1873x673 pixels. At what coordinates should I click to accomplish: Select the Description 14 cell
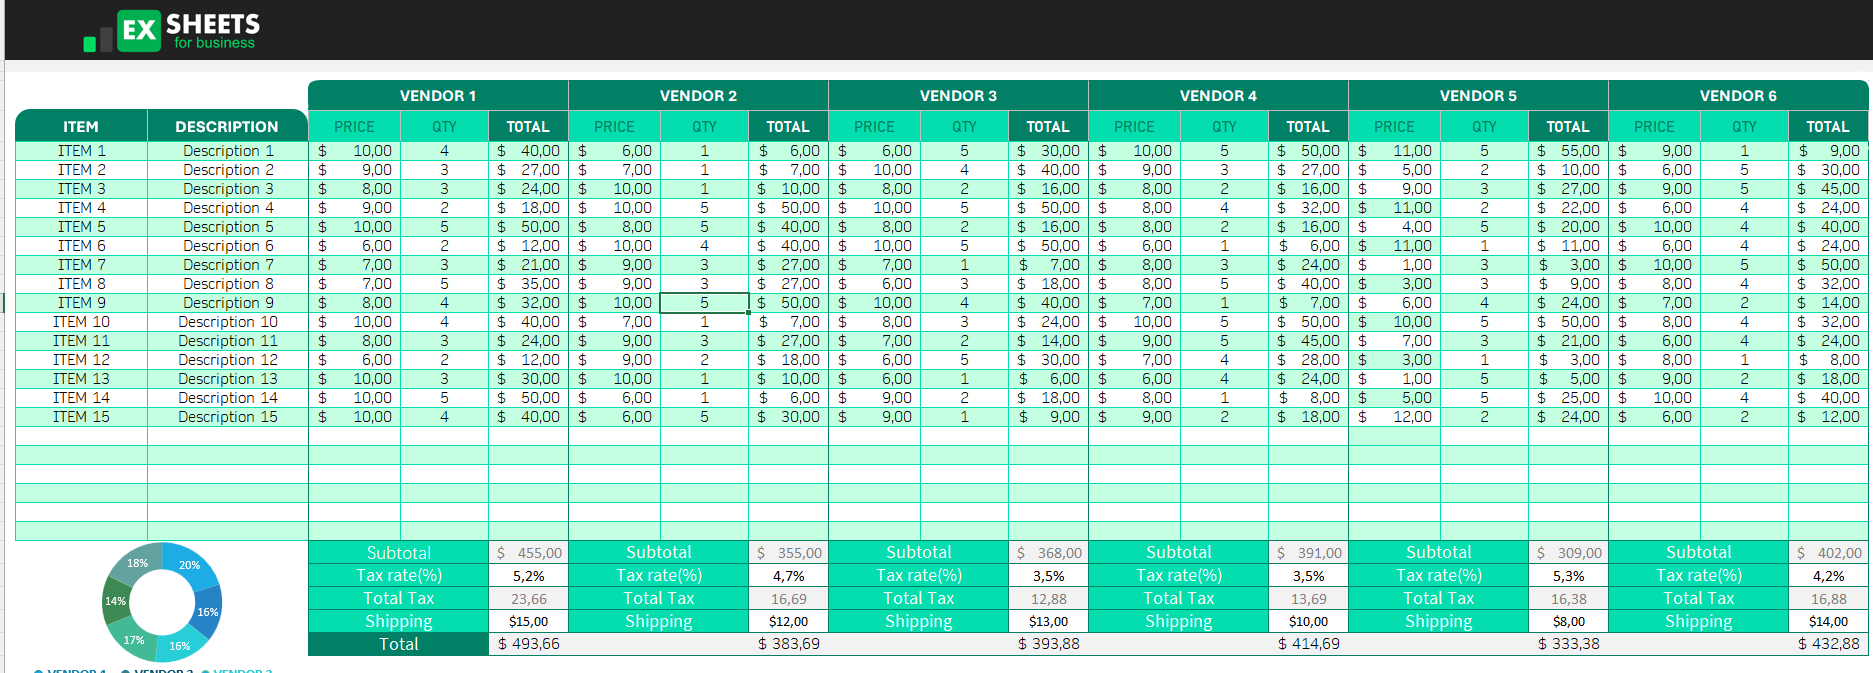point(228,398)
